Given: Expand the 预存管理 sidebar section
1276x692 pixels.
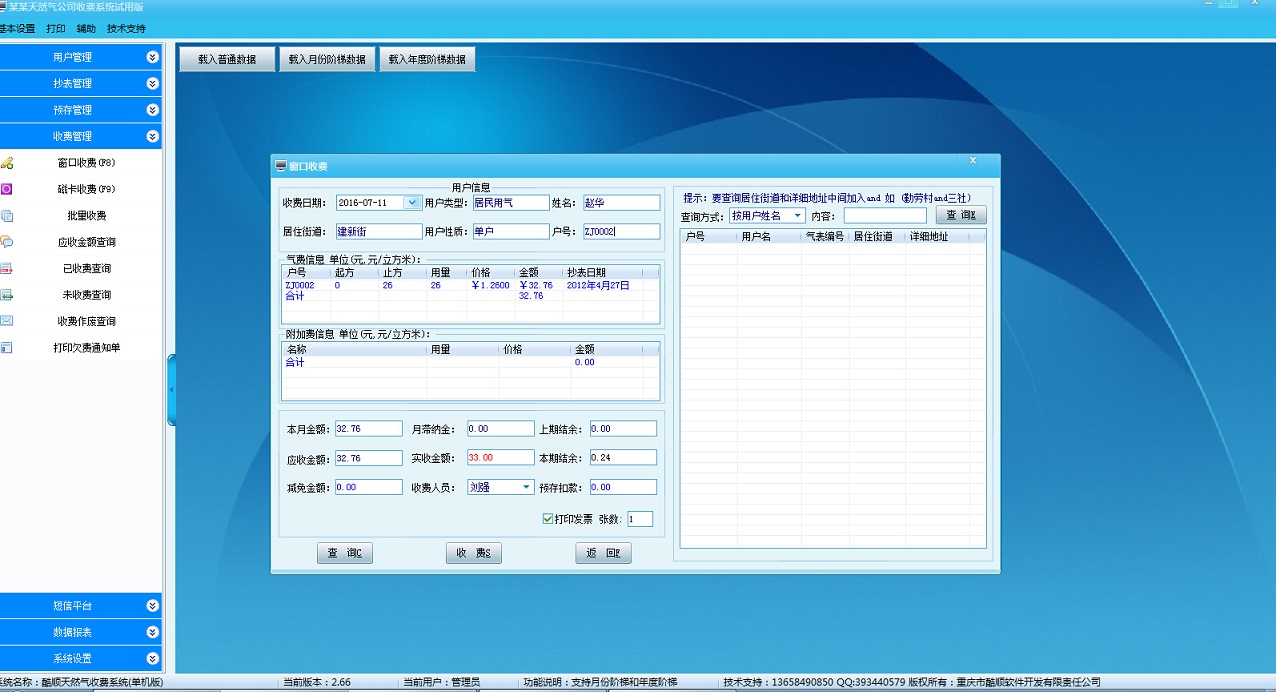Looking at the screenshot, I should point(152,110).
